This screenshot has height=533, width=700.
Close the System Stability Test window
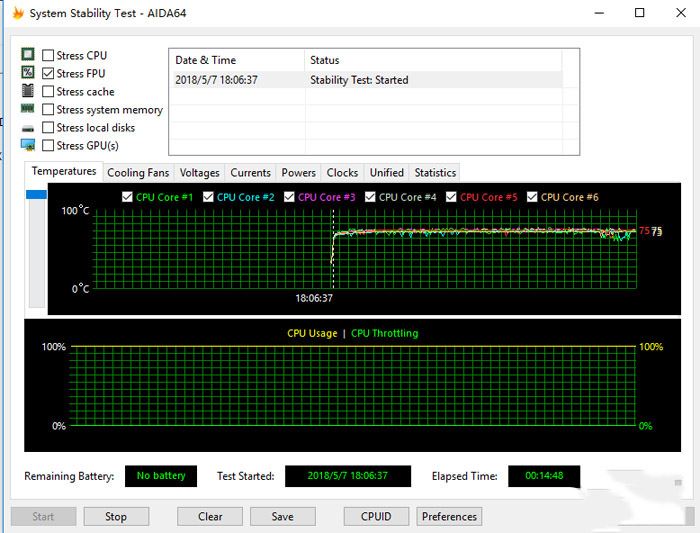pyautogui.click(x=681, y=13)
